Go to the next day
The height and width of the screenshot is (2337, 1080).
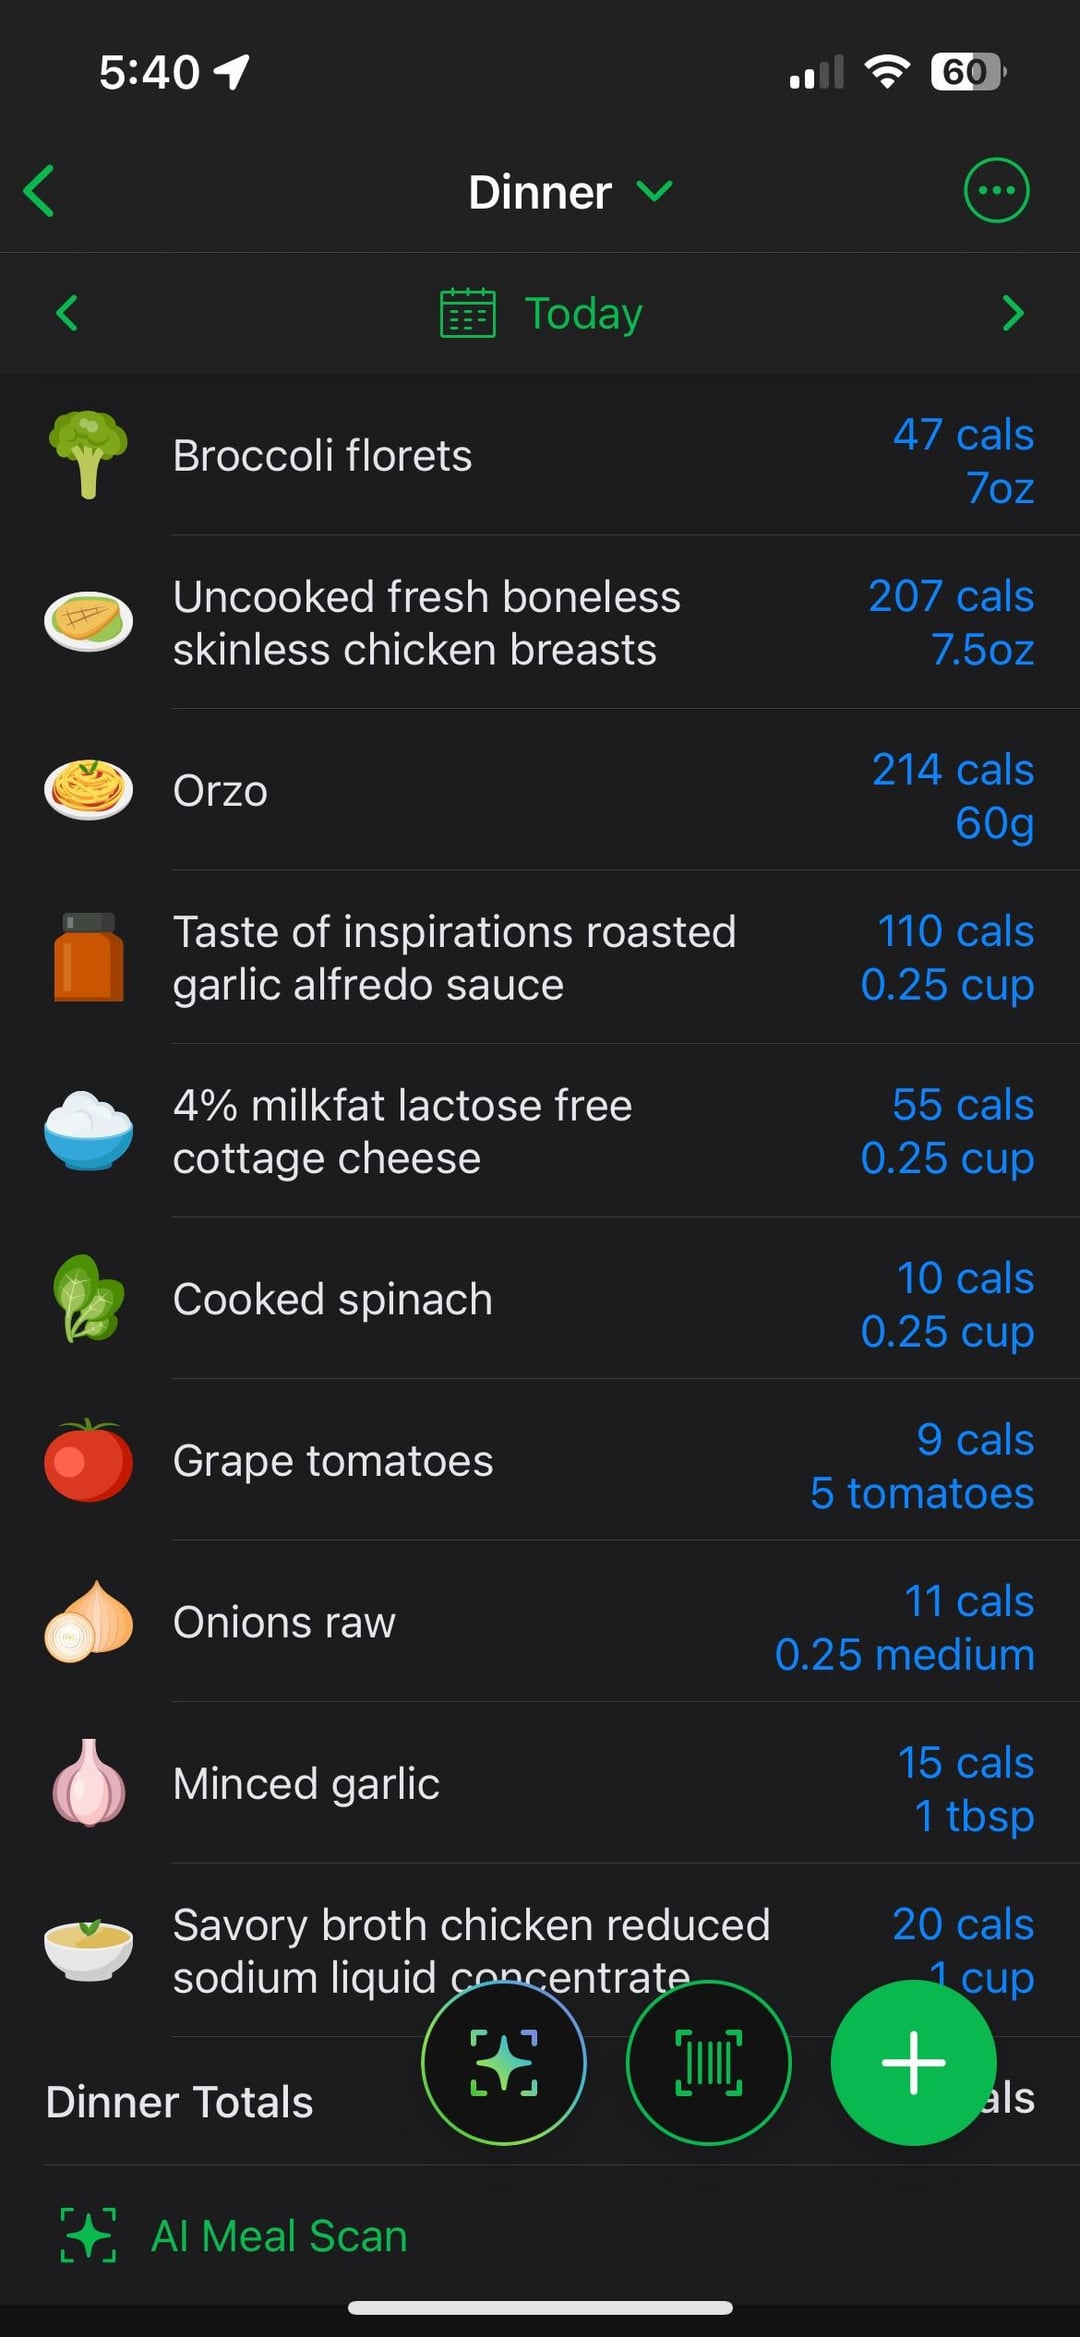click(1012, 313)
